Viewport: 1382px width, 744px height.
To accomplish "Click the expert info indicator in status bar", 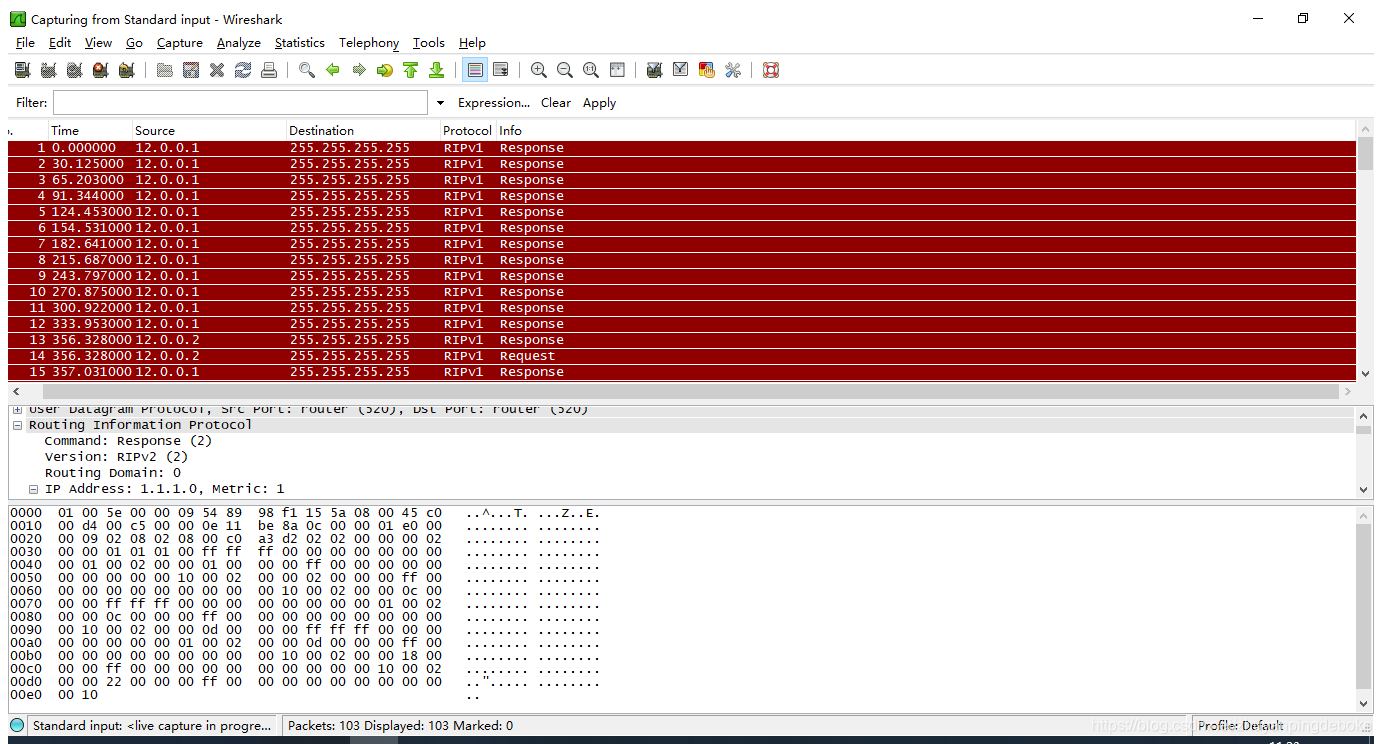I will (x=17, y=725).
